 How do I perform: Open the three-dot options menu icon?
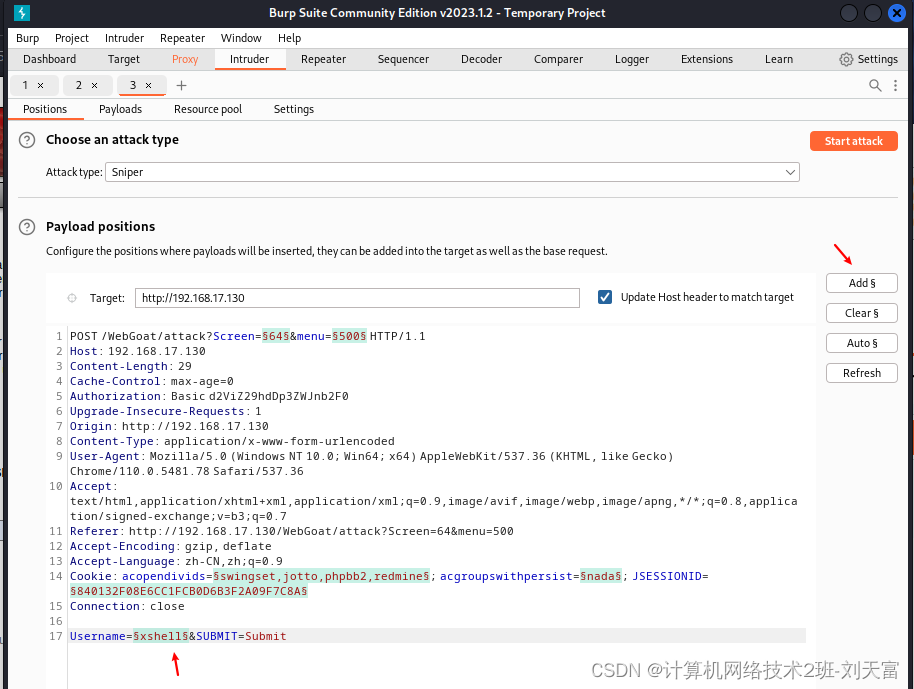(895, 85)
